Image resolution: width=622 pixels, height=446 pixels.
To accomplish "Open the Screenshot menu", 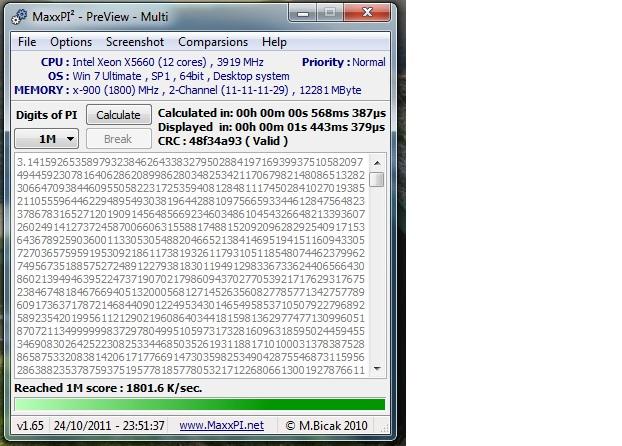I will click(x=135, y=42).
